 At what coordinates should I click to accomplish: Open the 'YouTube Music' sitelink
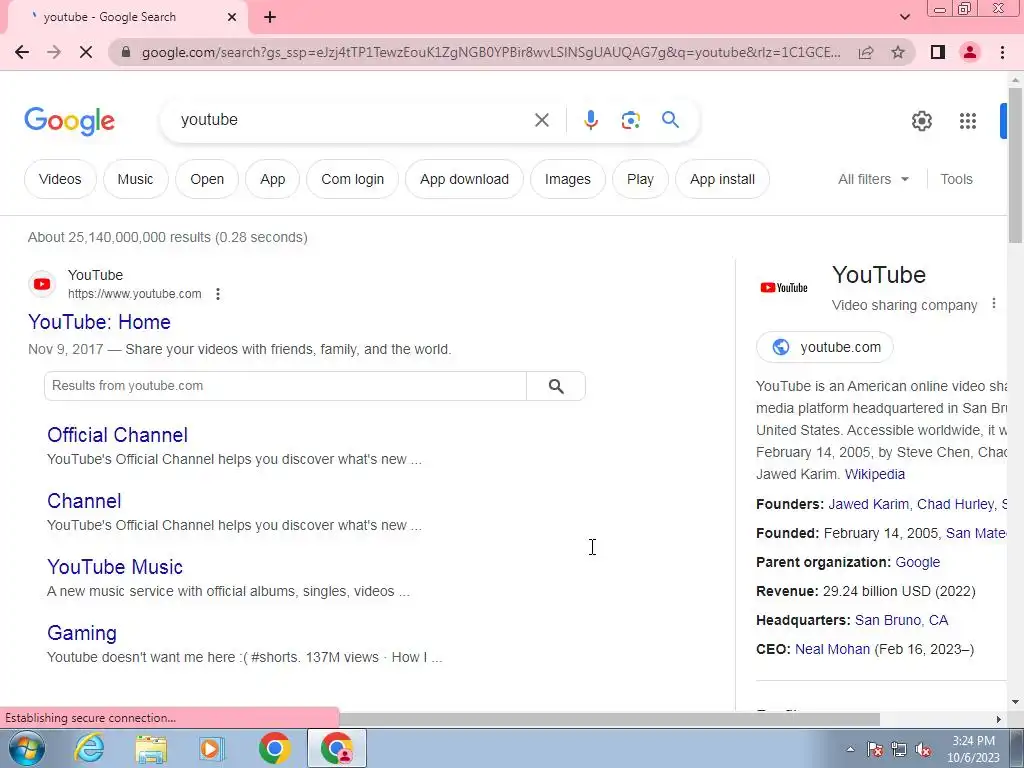click(x=115, y=567)
